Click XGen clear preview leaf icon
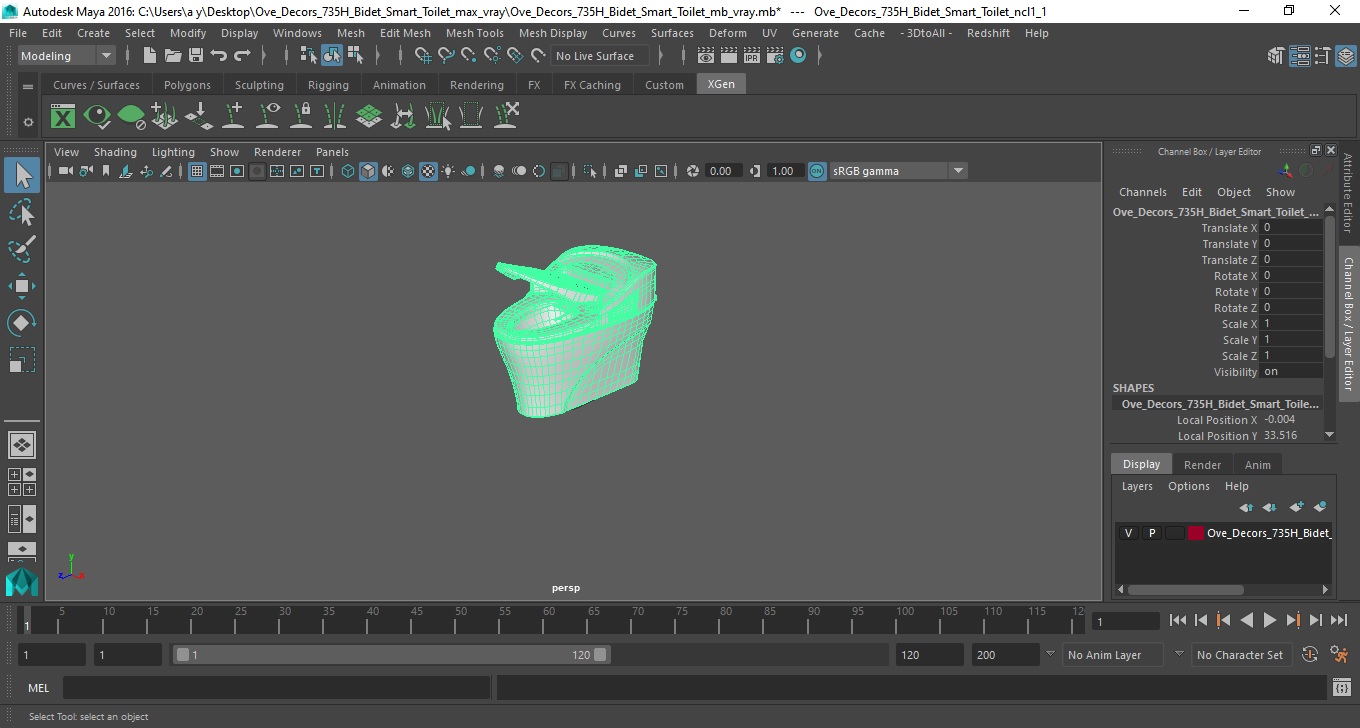Image resolution: width=1360 pixels, height=728 pixels. (131, 117)
